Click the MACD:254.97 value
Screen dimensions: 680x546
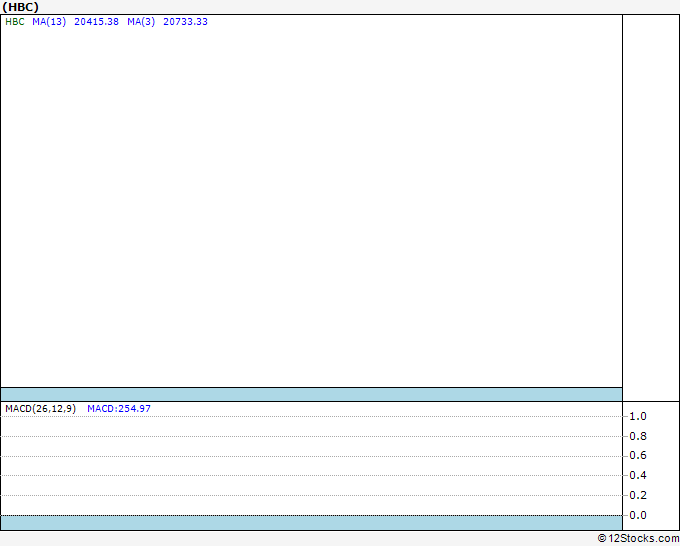click(119, 409)
